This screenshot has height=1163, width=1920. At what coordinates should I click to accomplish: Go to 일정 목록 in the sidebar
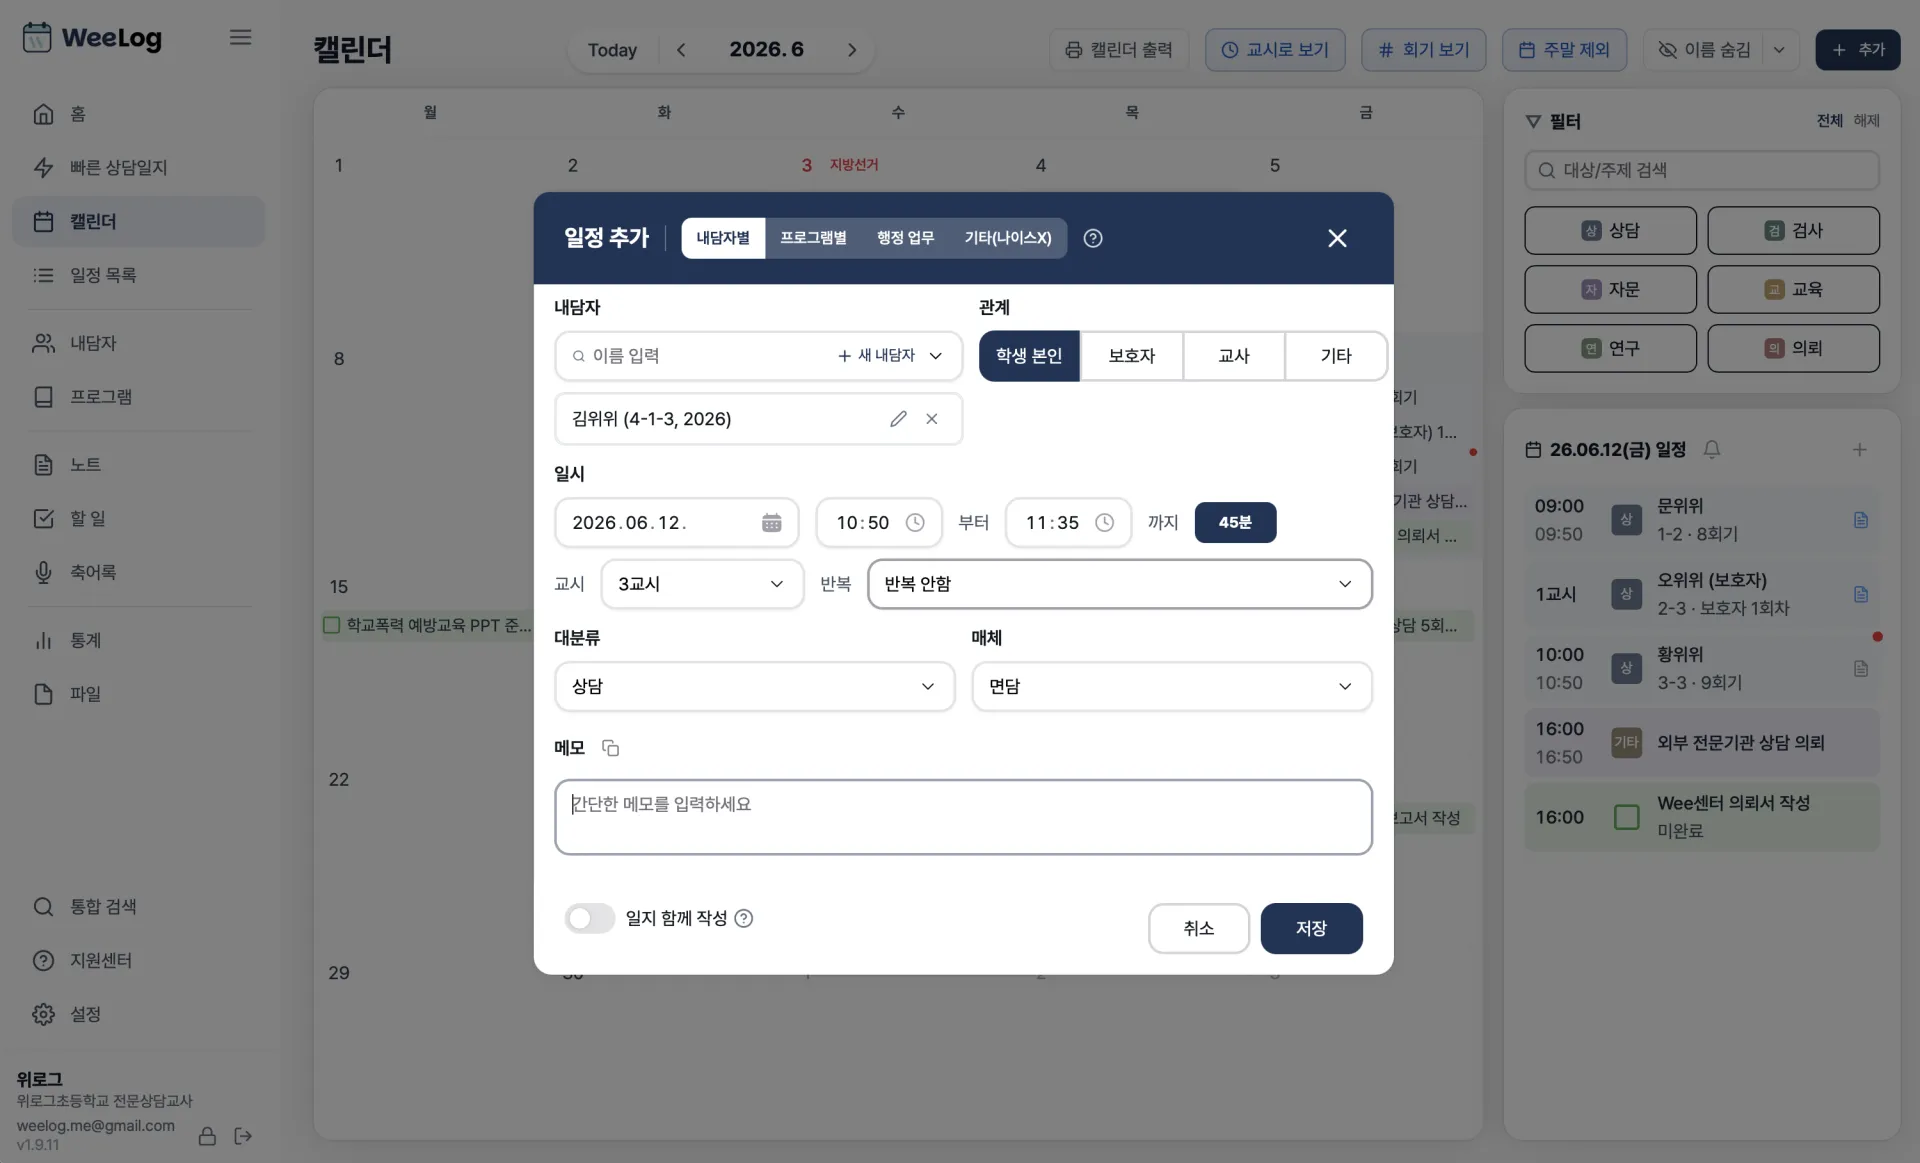coord(138,275)
